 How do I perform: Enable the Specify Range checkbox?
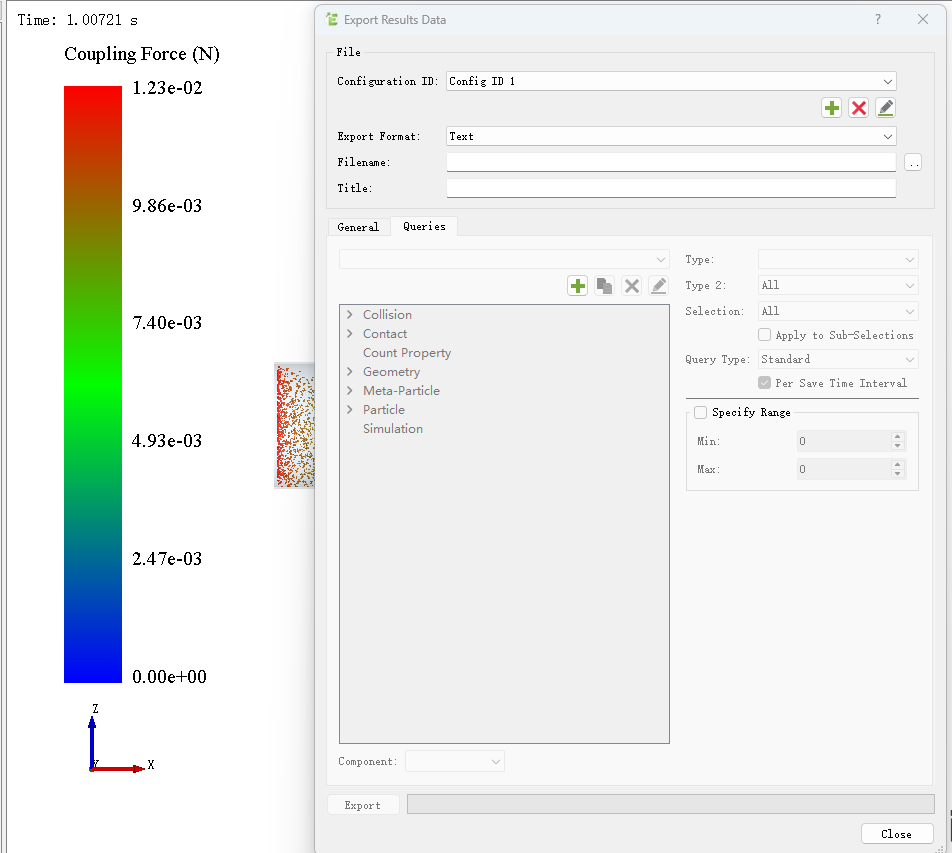pos(700,412)
